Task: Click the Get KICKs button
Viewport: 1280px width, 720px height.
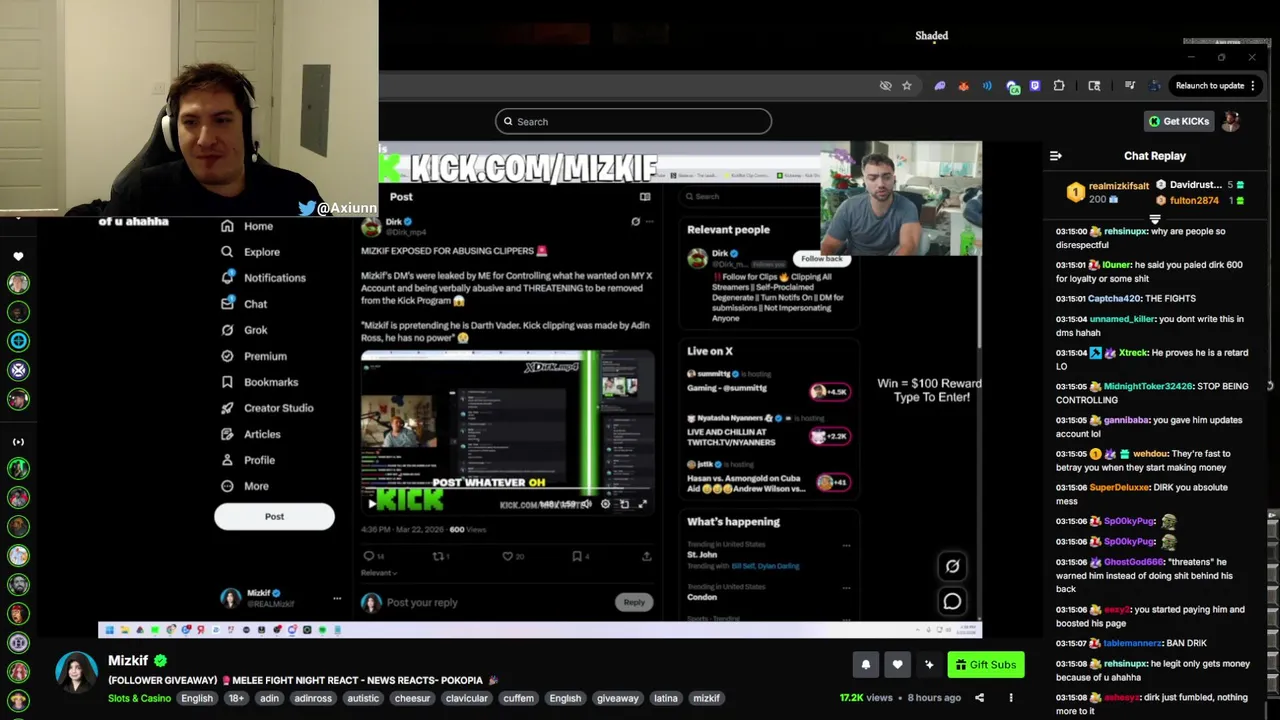Action: 1179,121
